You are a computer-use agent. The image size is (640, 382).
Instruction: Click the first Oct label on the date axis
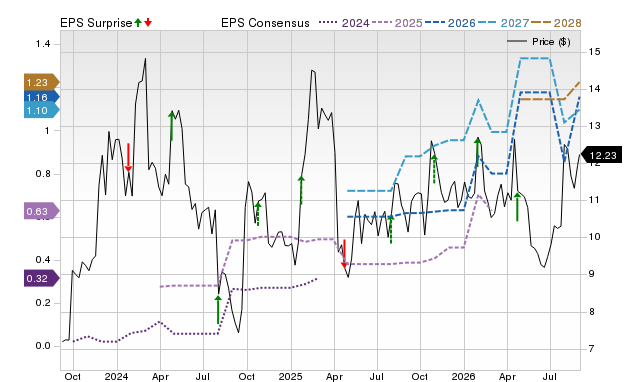[73, 376]
